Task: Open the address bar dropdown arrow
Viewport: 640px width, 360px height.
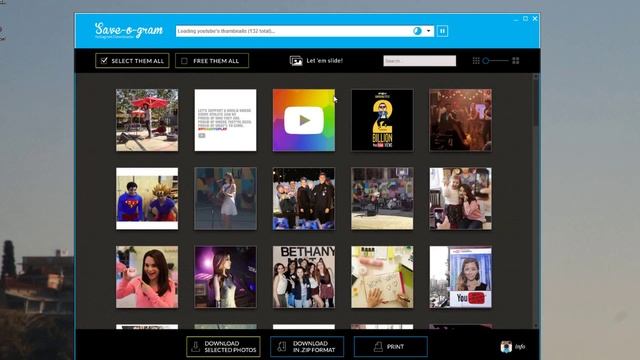Action: coord(428,31)
